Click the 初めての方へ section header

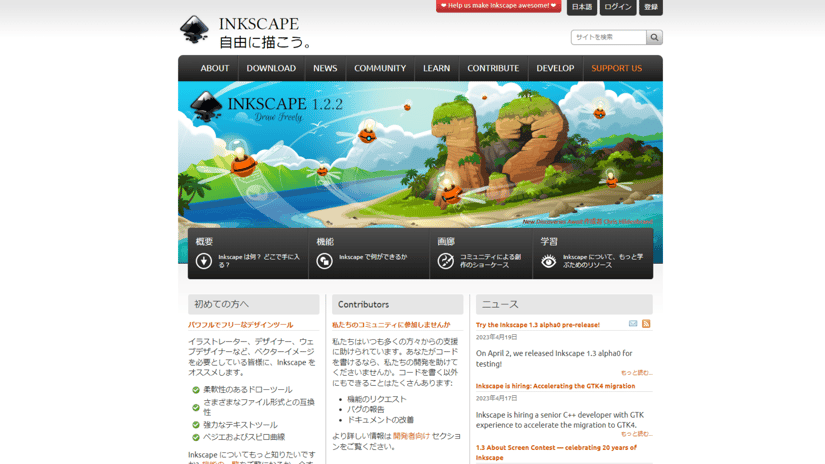click(254, 304)
